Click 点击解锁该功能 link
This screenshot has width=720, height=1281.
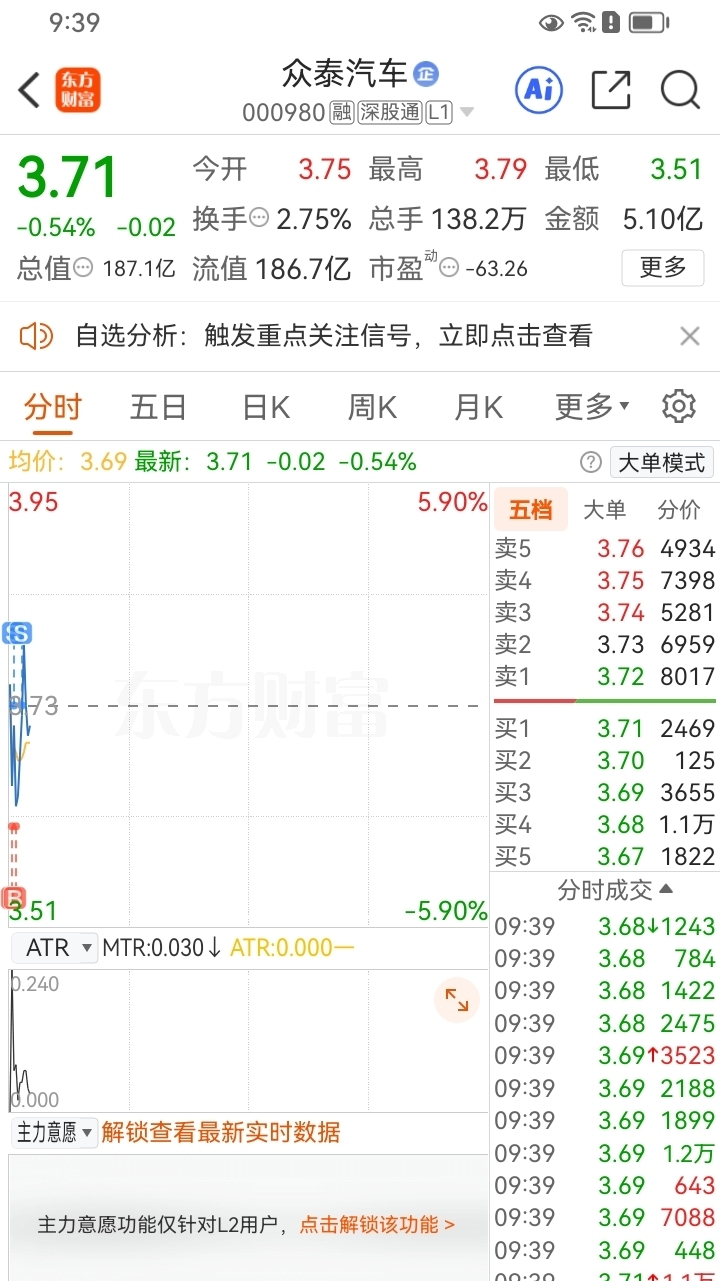377,1224
